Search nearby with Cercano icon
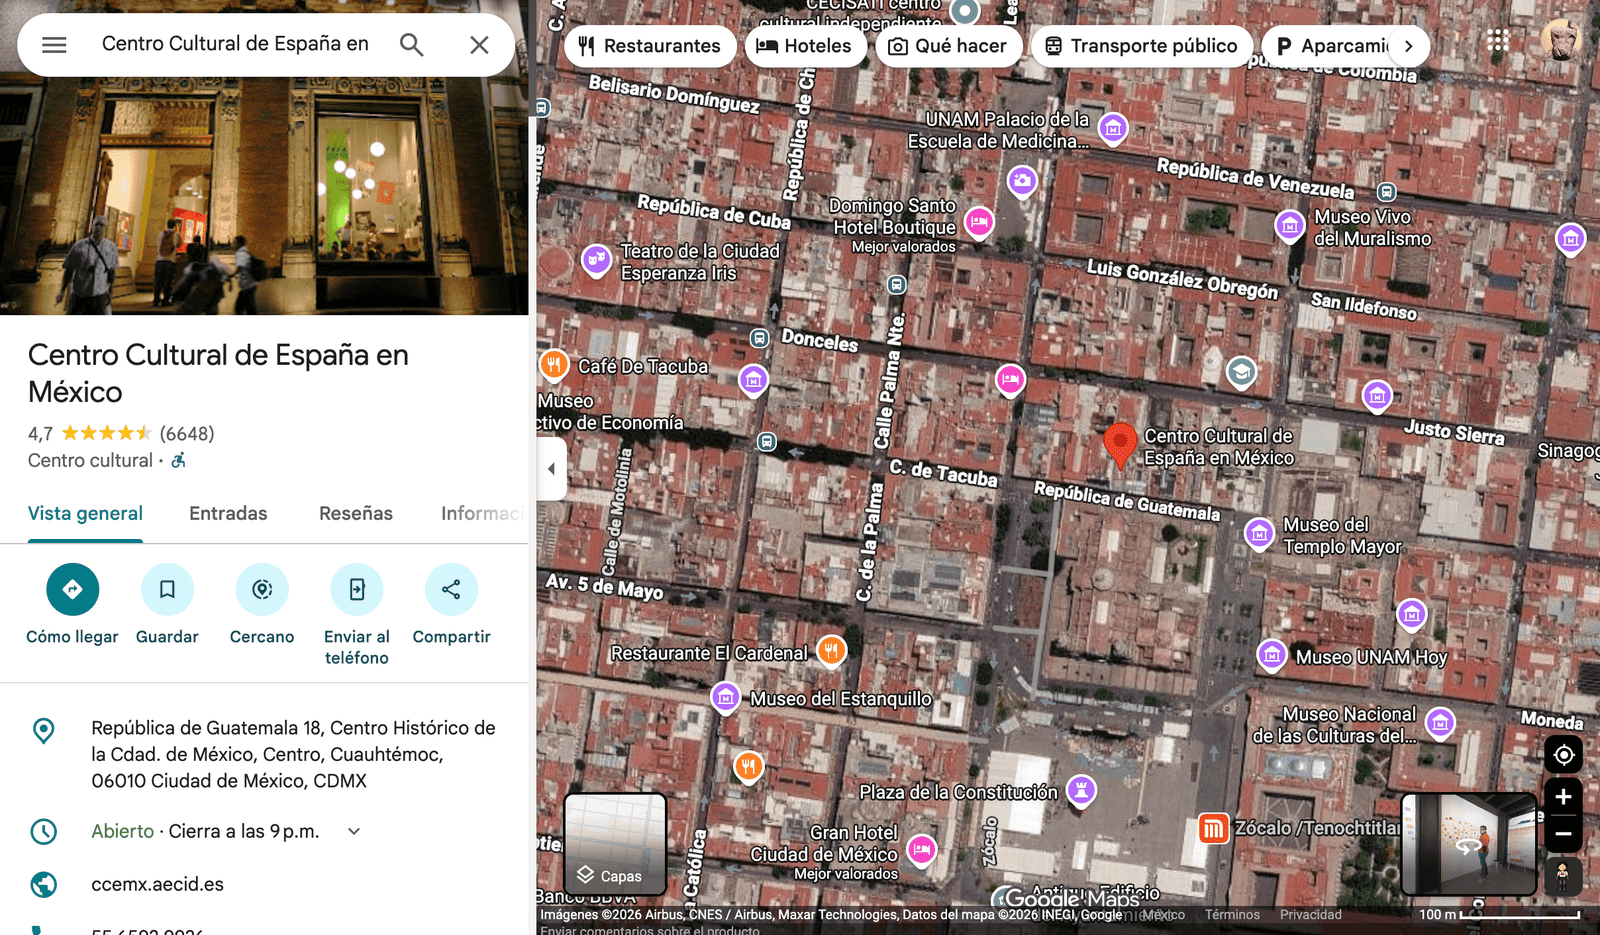The image size is (1600, 935). [x=262, y=589]
